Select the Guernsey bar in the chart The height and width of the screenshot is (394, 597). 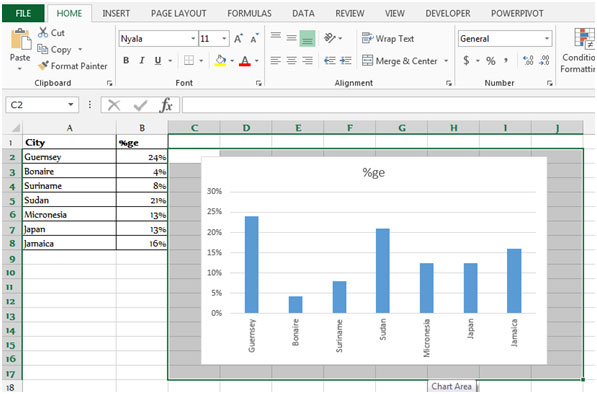click(x=251, y=265)
